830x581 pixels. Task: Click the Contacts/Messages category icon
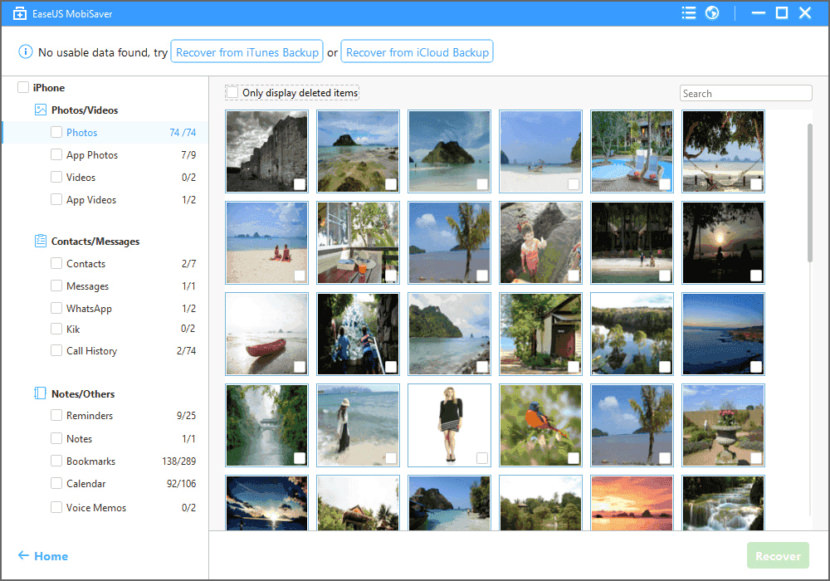pyautogui.click(x=41, y=241)
